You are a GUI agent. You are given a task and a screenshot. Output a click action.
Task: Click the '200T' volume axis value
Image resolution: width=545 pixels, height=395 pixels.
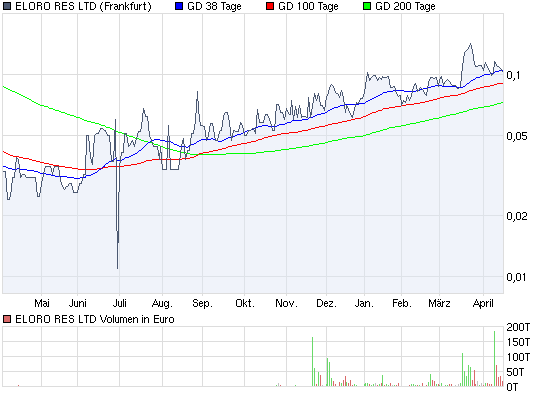pos(518,327)
